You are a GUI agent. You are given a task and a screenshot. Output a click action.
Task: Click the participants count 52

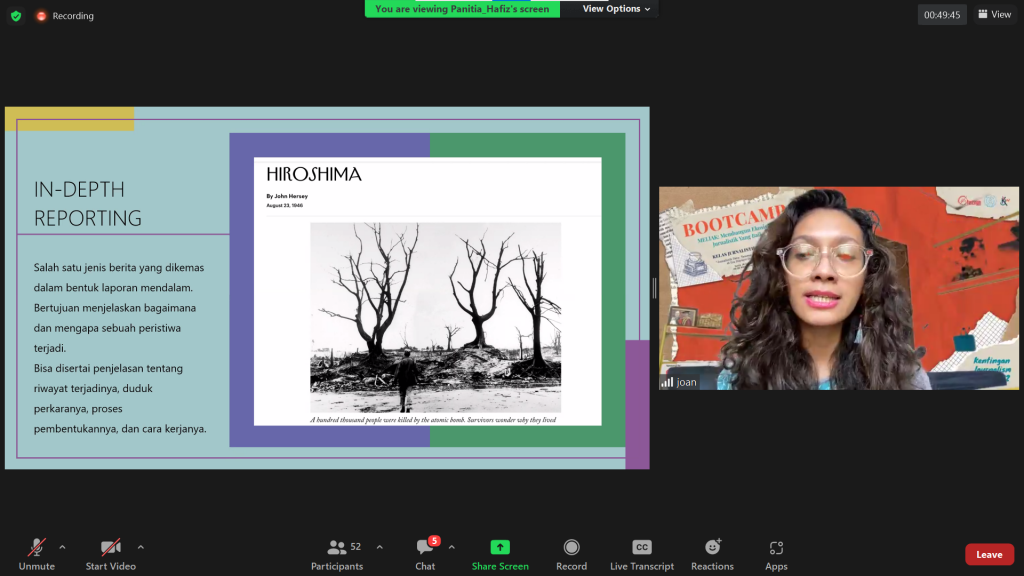(x=355, y=547)
